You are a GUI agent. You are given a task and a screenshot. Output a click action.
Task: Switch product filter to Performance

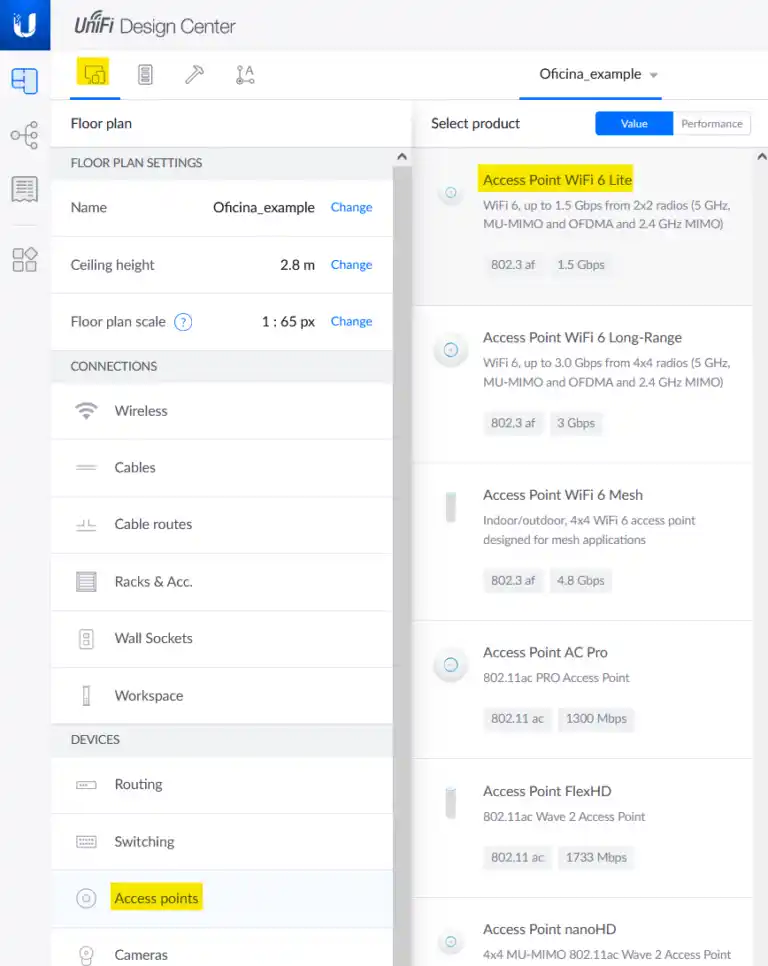tap(711, 124)
